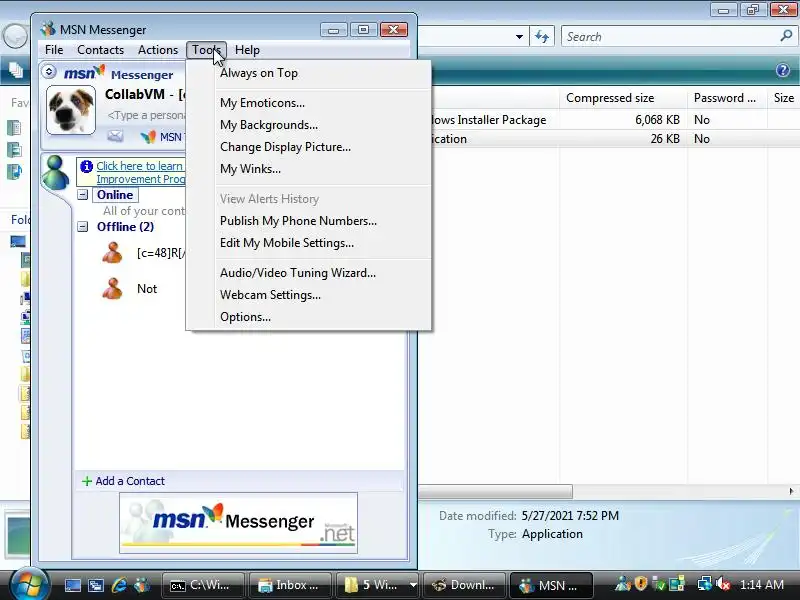The image size is (800, 600).
Task: Select Publish My Phone Numbers...
Action: (309, 221)
